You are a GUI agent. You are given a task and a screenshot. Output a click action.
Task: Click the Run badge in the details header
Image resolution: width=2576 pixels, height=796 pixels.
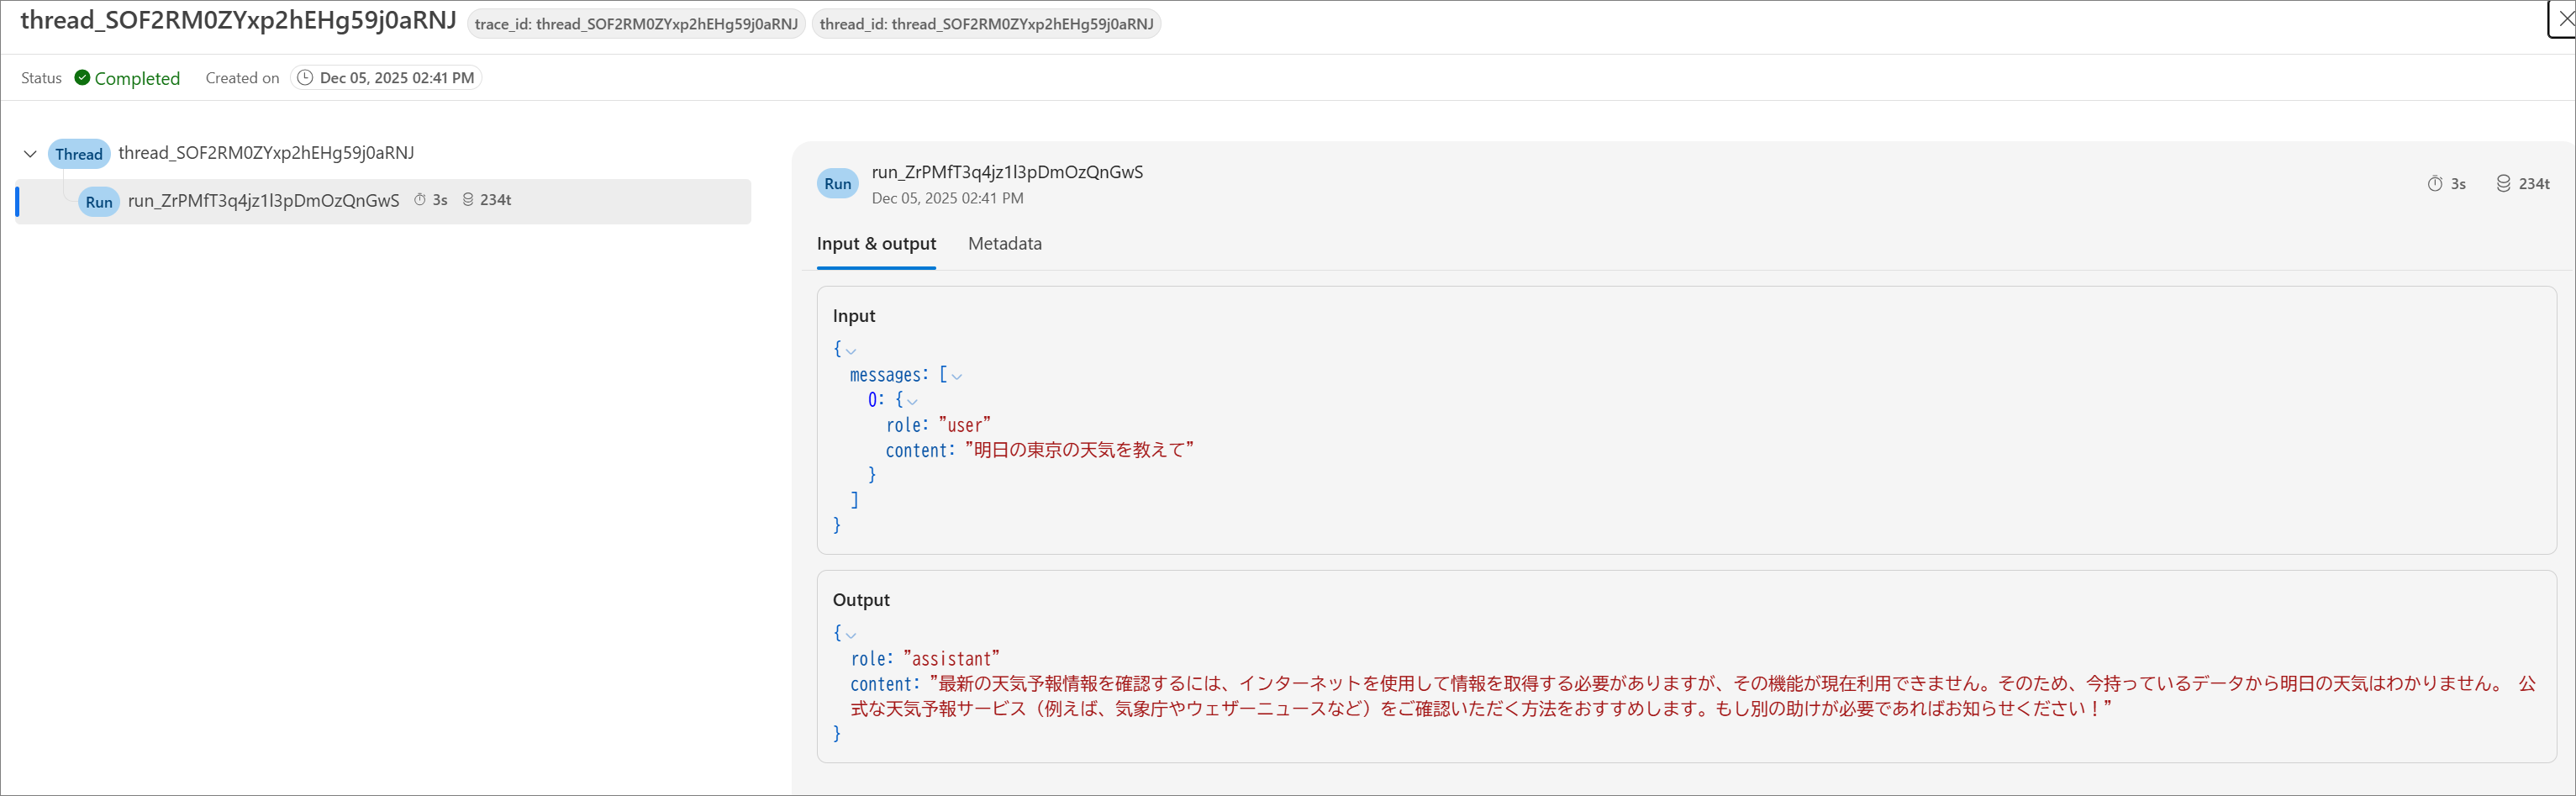(837, 184)
